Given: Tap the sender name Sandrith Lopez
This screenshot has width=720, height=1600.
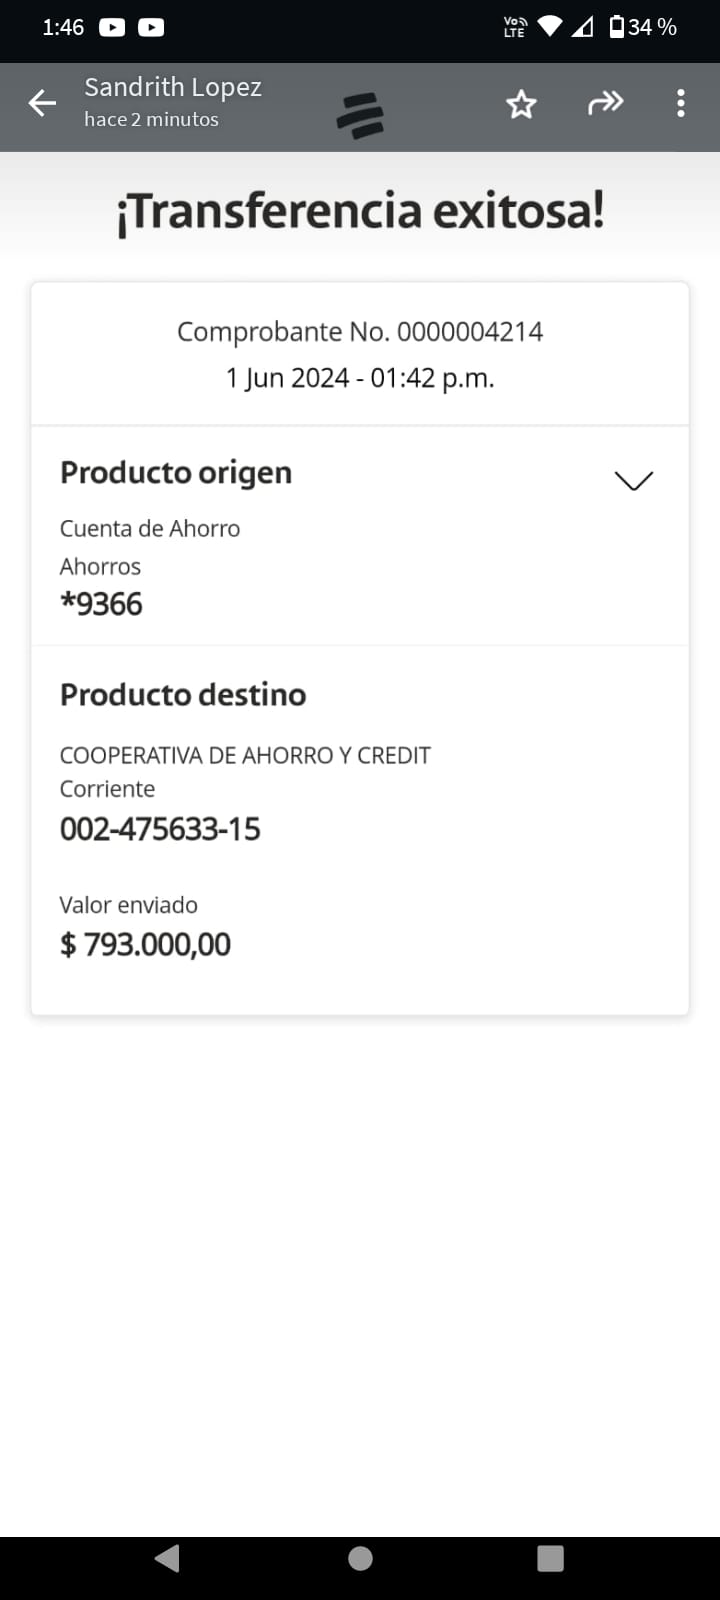Looking at the screenshot, I should (x=173, y=88).
